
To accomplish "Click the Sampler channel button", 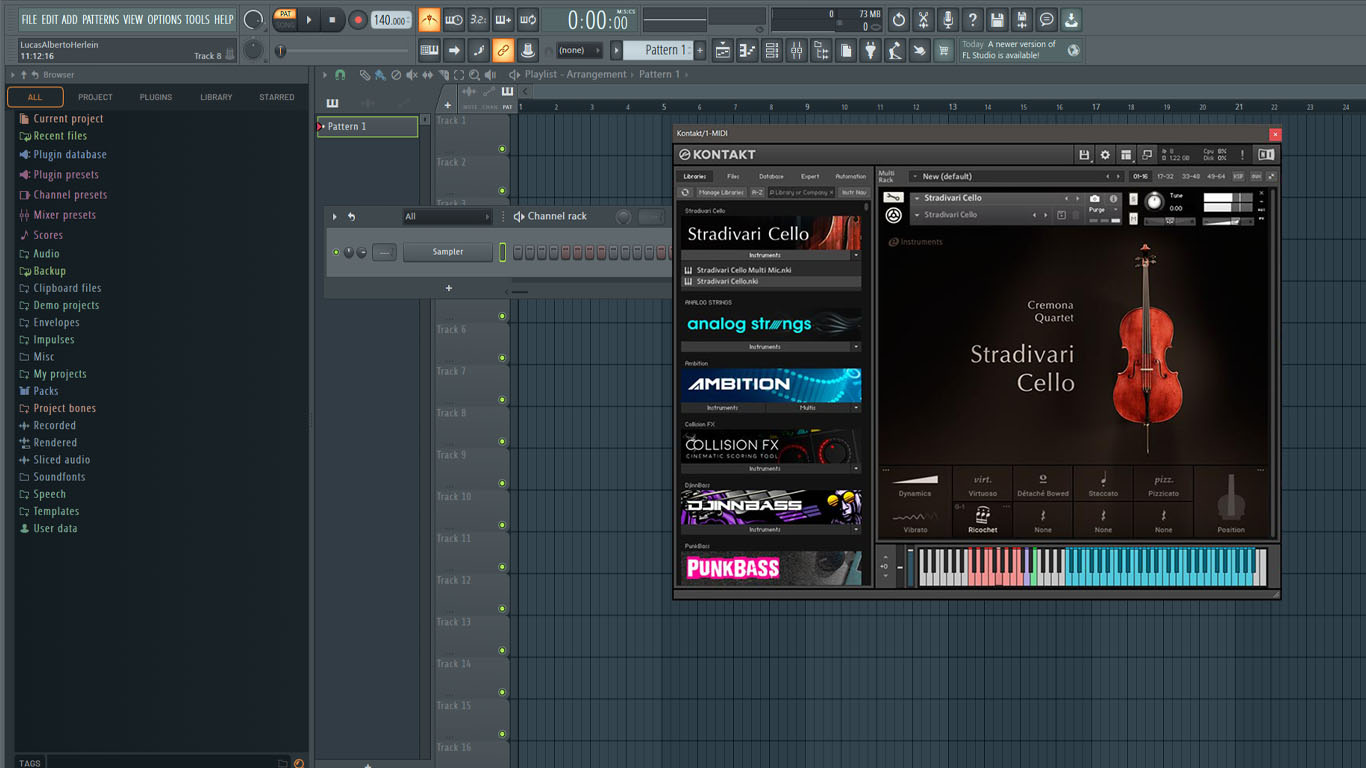I will pyautogui.click(x=448, y=252).
